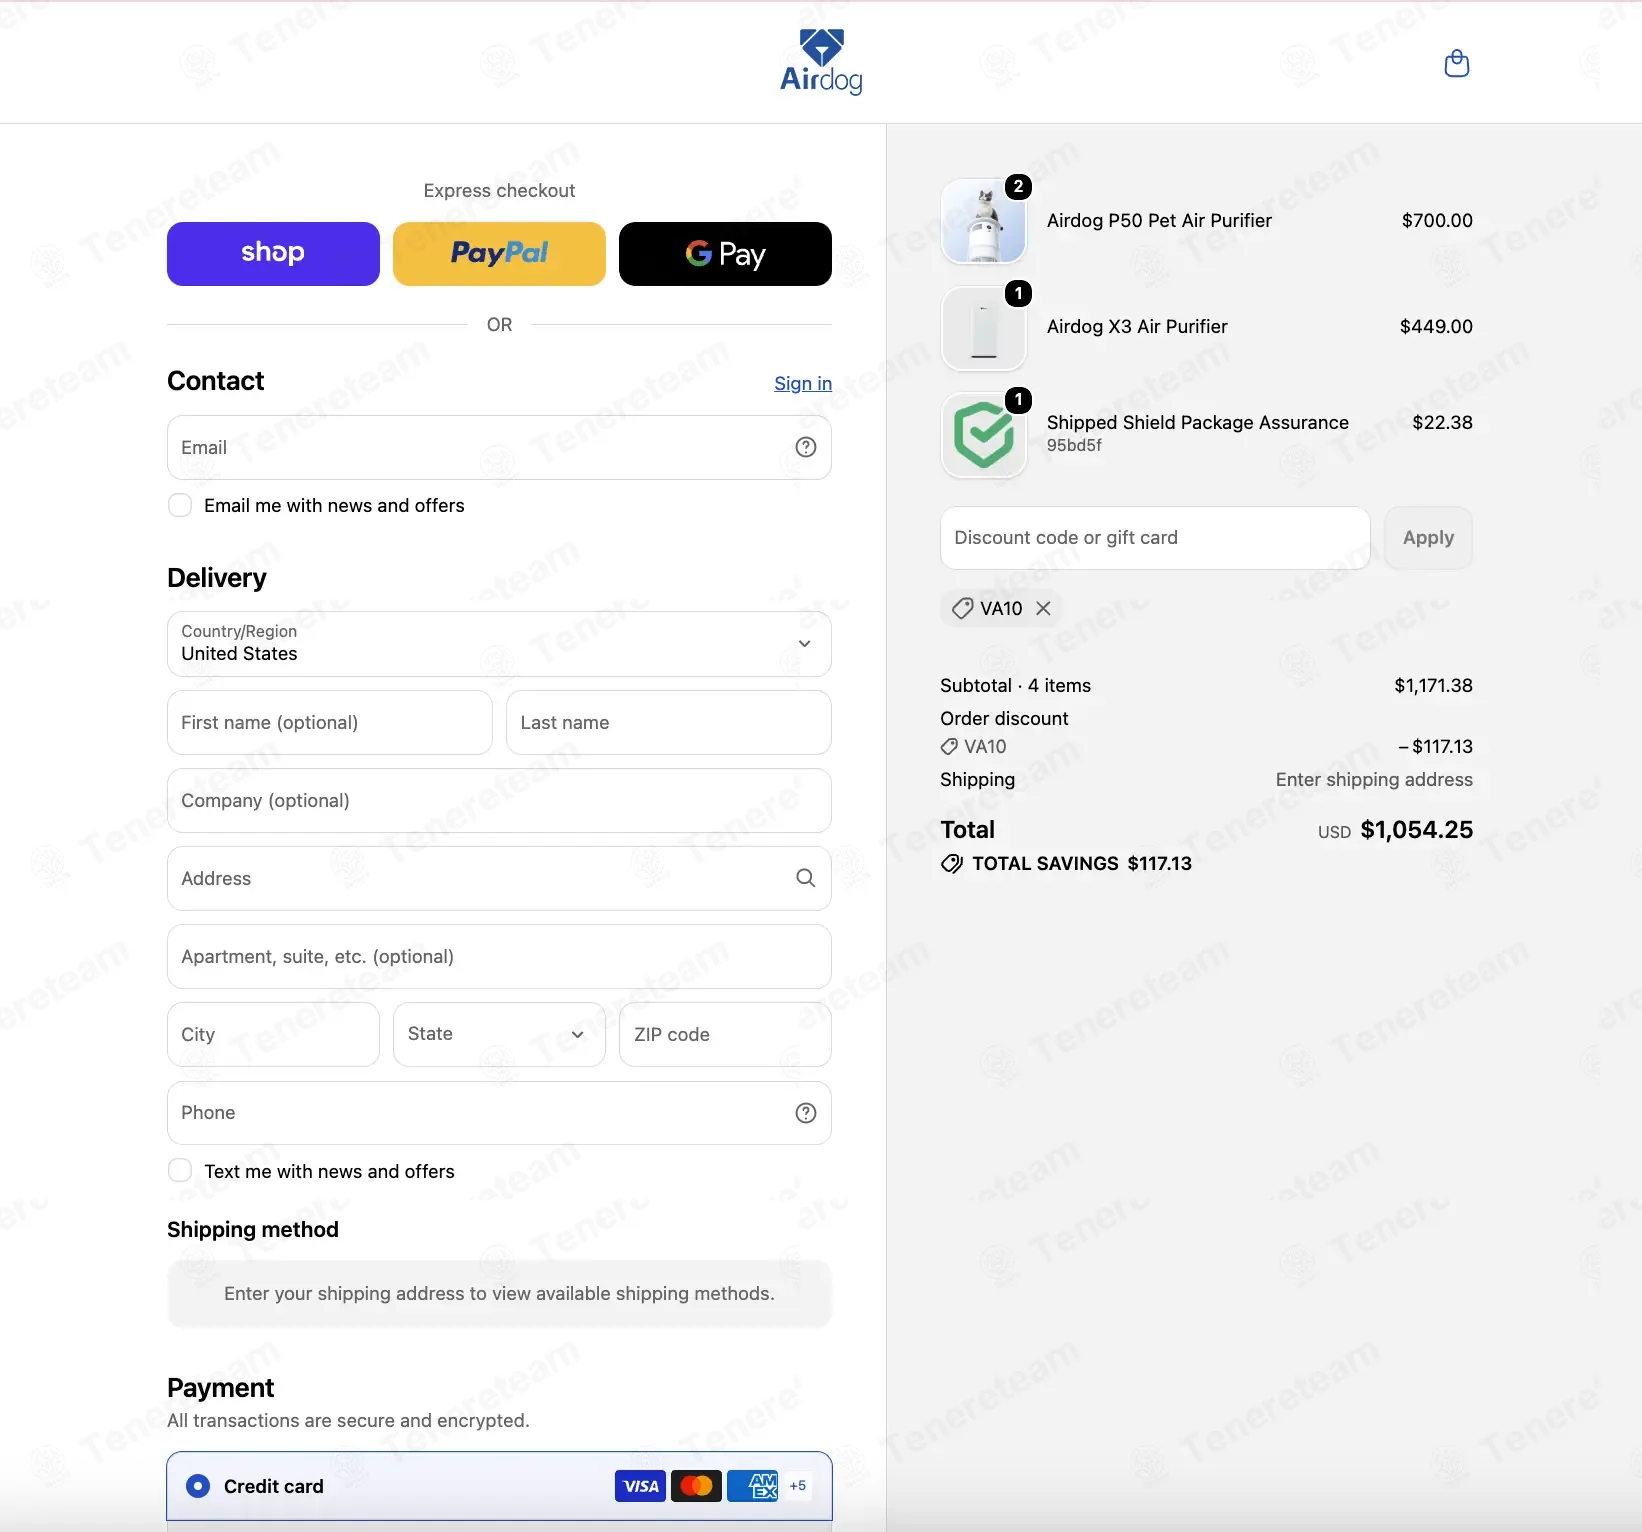1642x1532 pixels.
Task: Click the Enter shipping address text
Action: tap(1374, 780)
